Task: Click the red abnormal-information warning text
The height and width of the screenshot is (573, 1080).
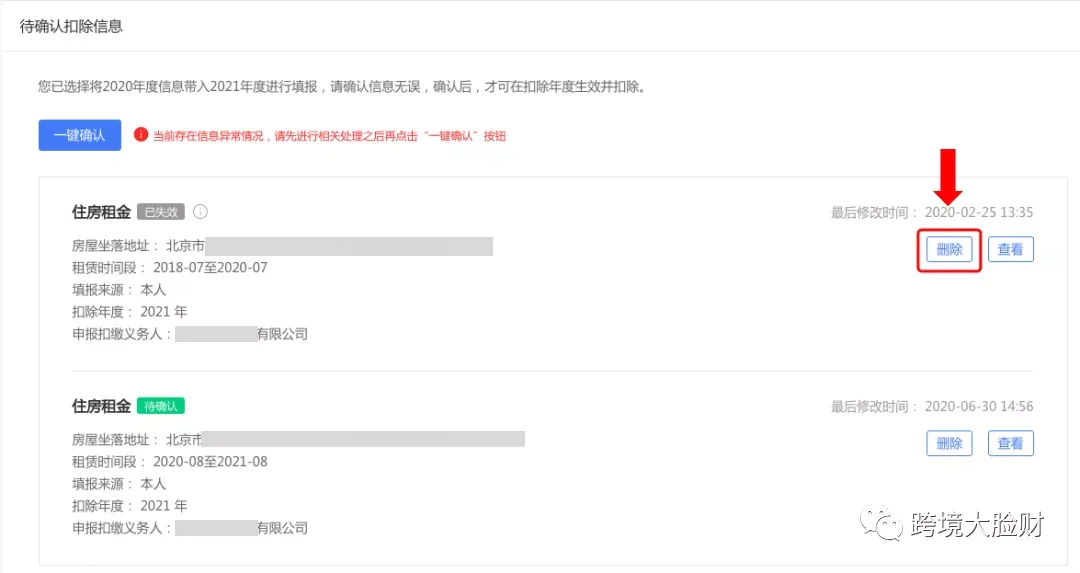Action: [x=329, y=136]
